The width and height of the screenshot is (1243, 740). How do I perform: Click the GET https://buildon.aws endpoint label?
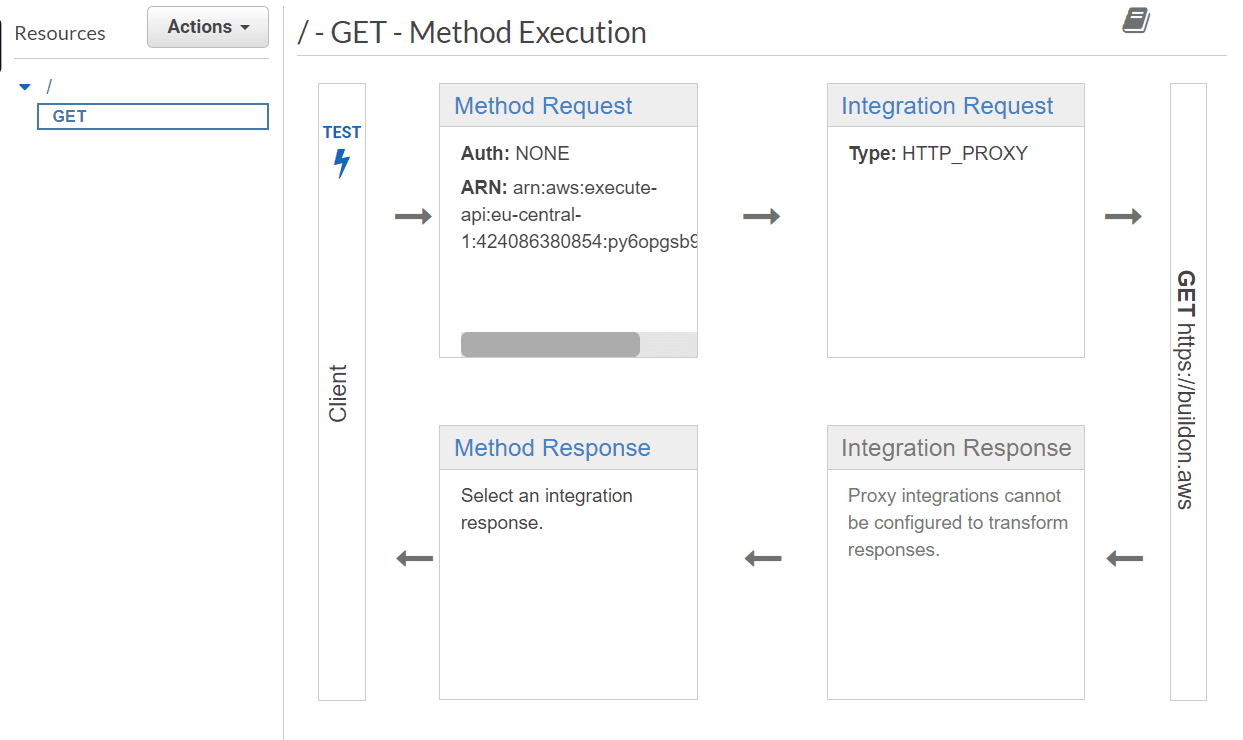click(1187, 390)
